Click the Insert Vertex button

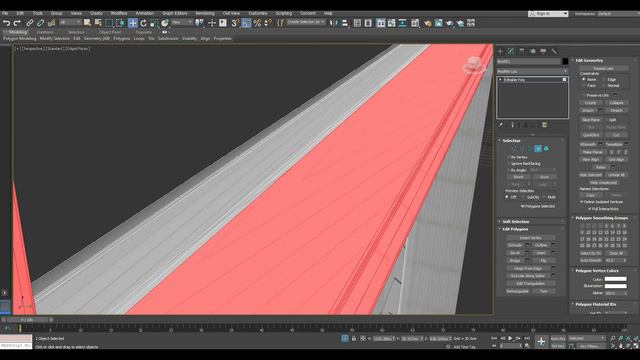pyautogui.click(x=531, y=238)
